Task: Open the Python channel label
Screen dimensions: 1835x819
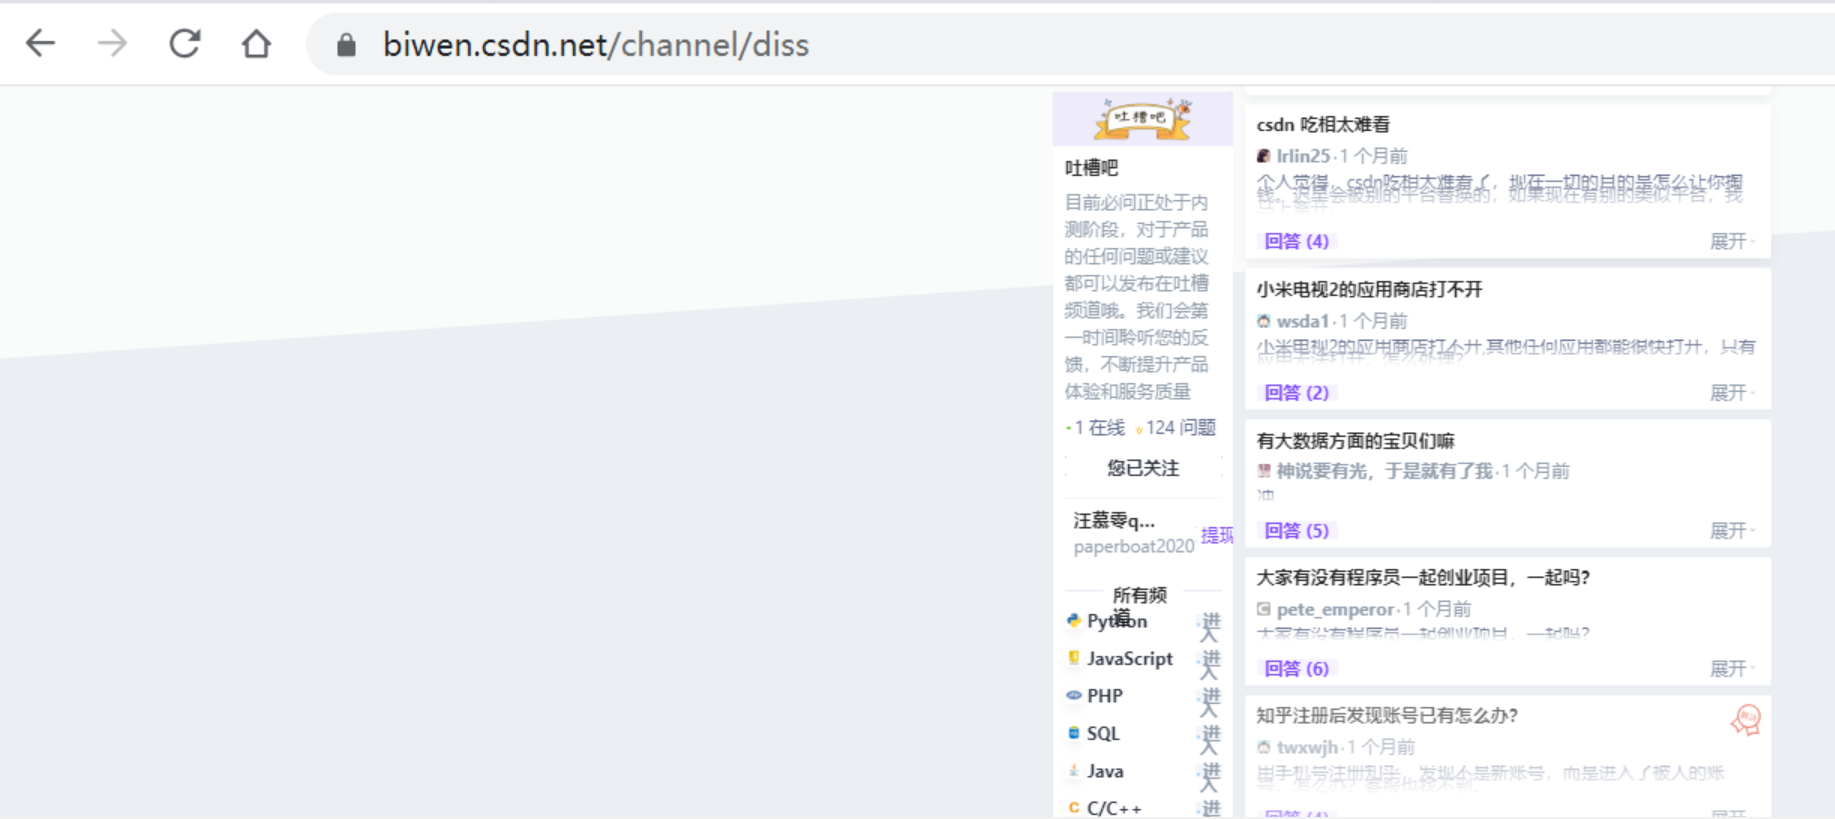Action: click(1117, 621)
